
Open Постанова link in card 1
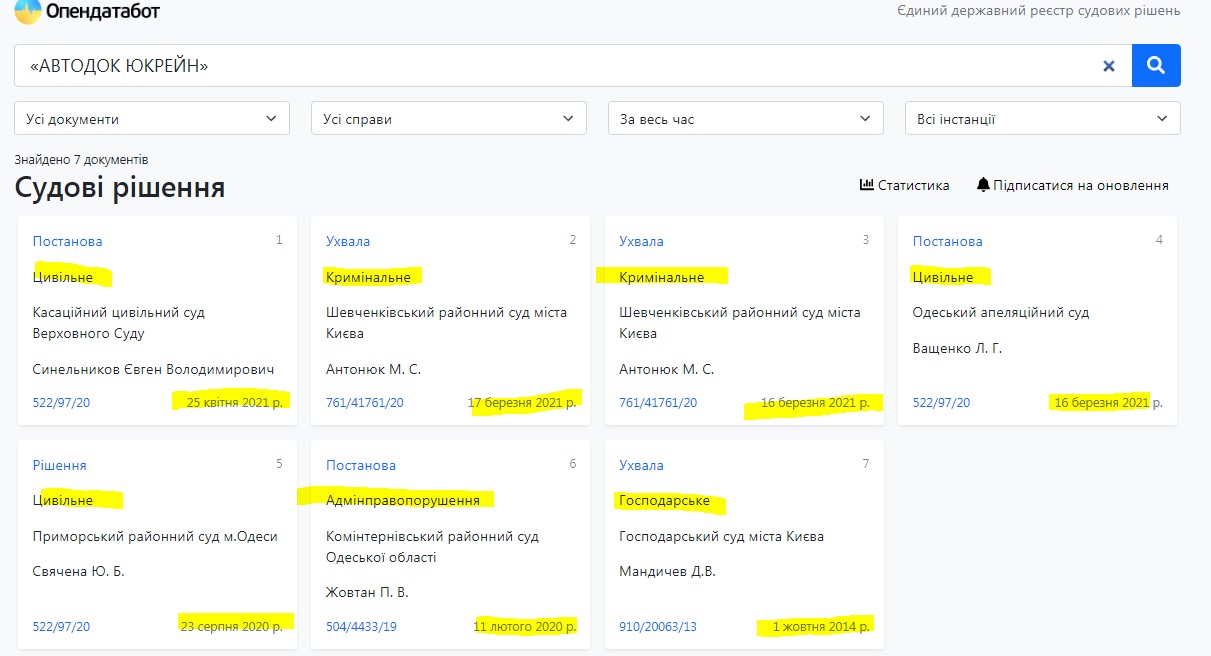click(67, 241)
